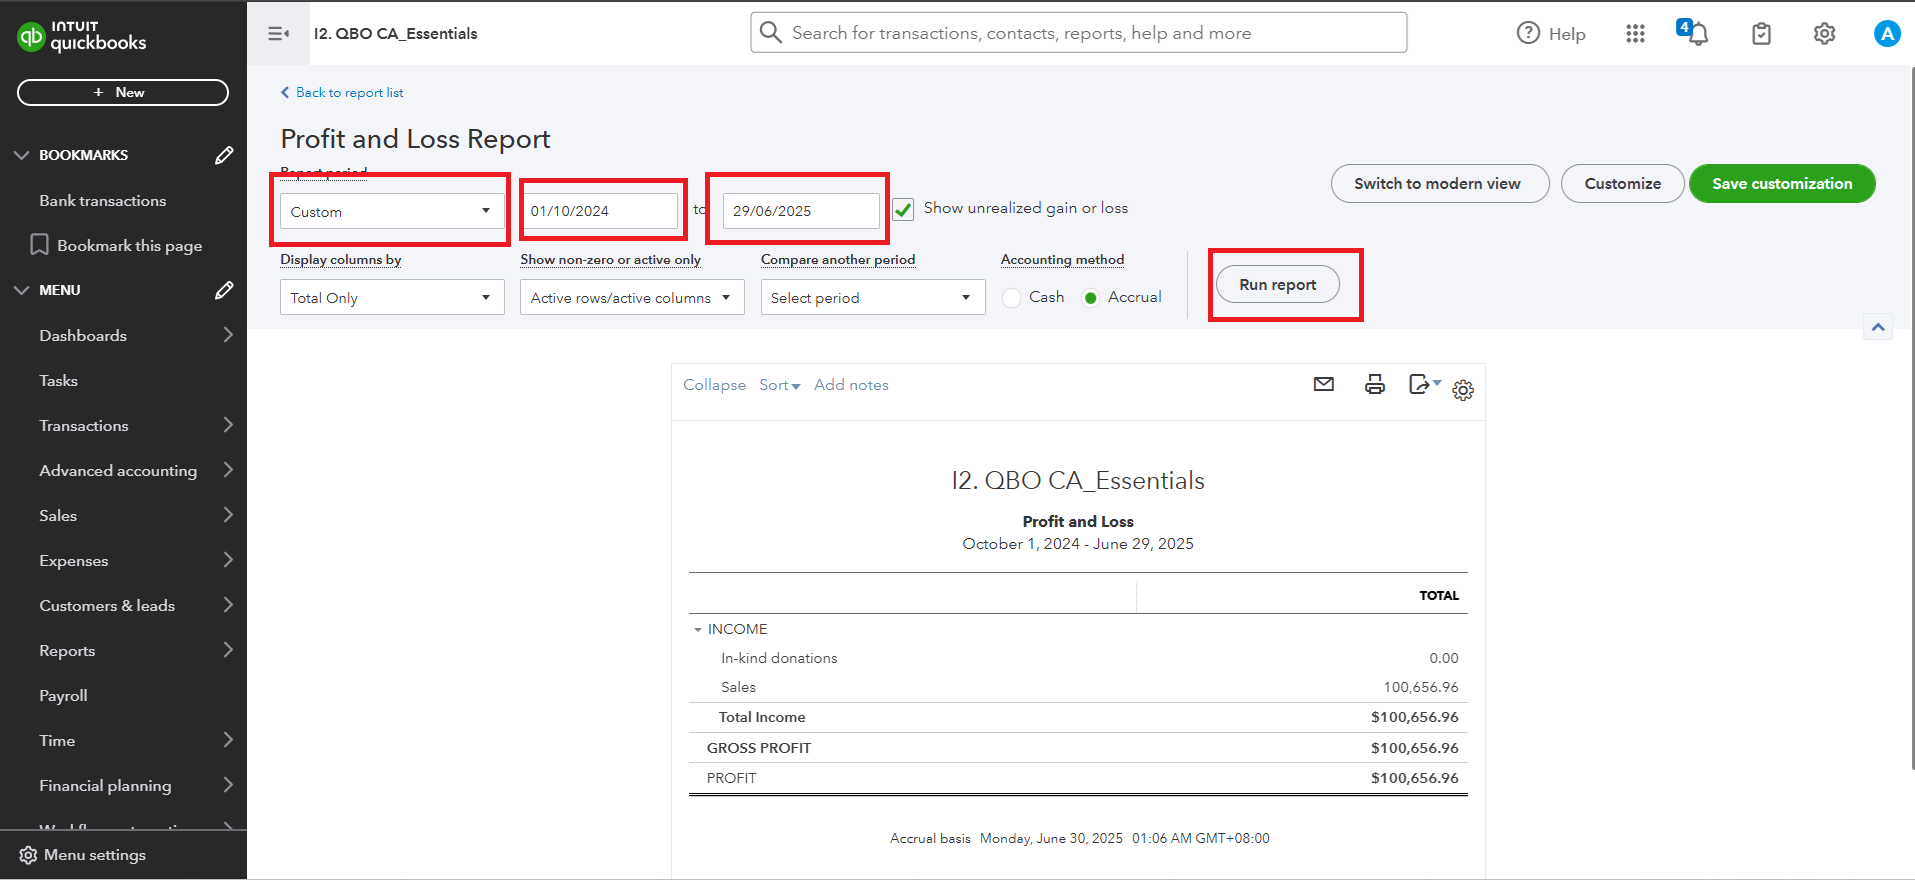Expand the Dashboards submenu arrow

tap(228, 335)
